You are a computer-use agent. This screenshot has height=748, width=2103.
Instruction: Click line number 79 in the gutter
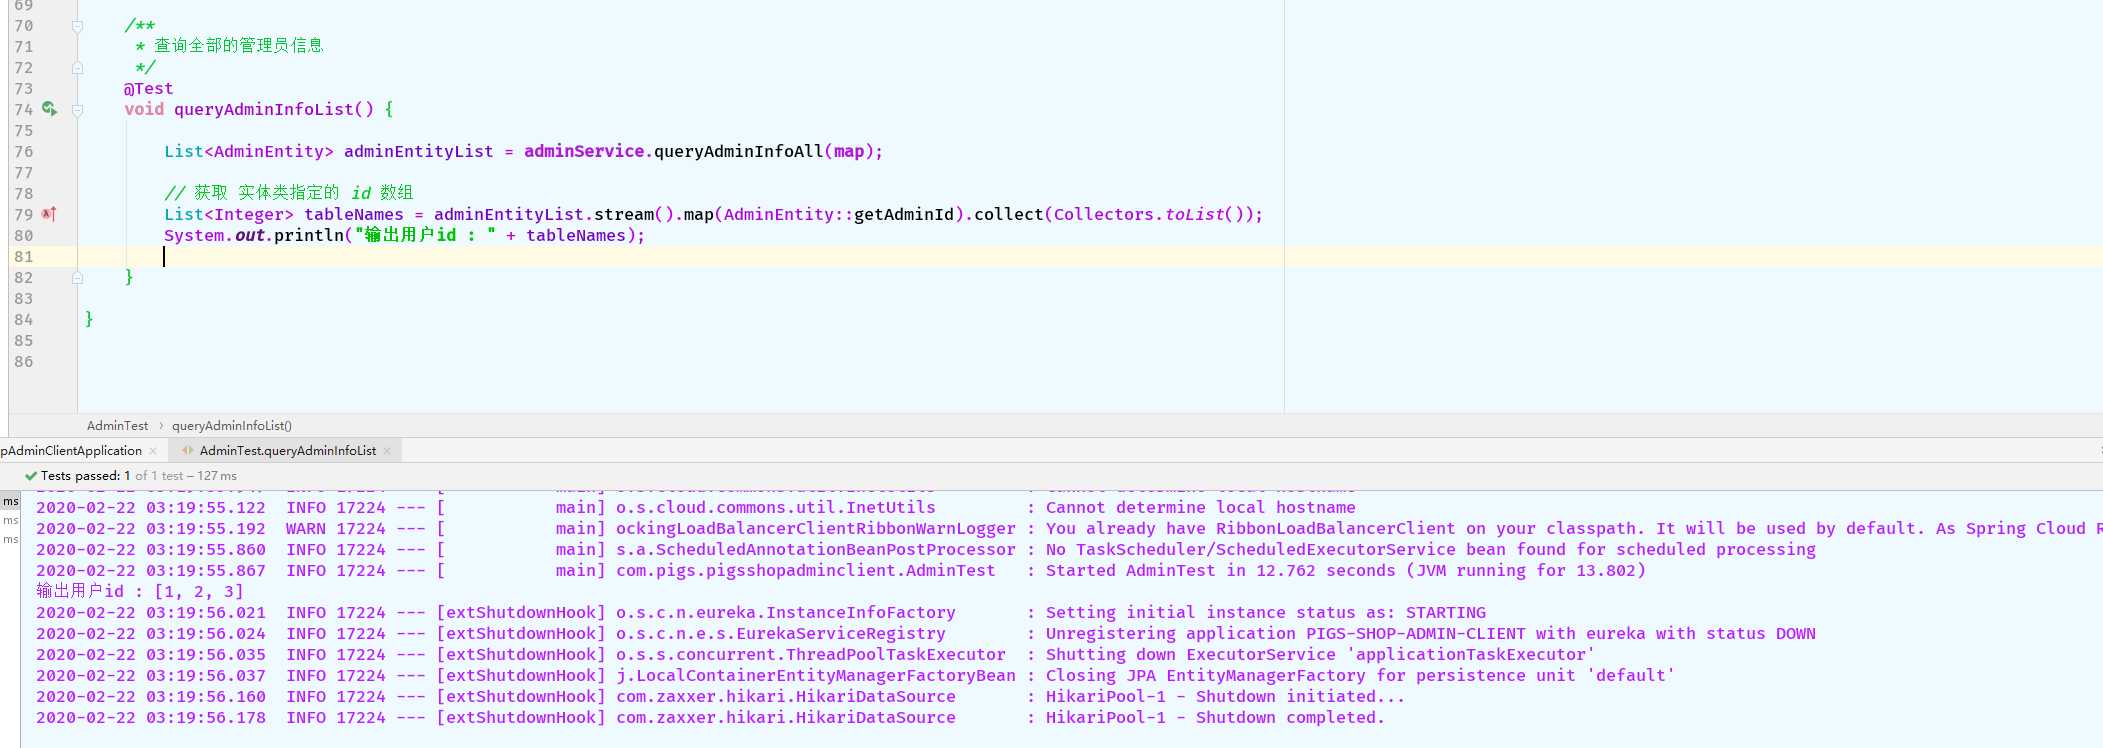click(24, 214)
